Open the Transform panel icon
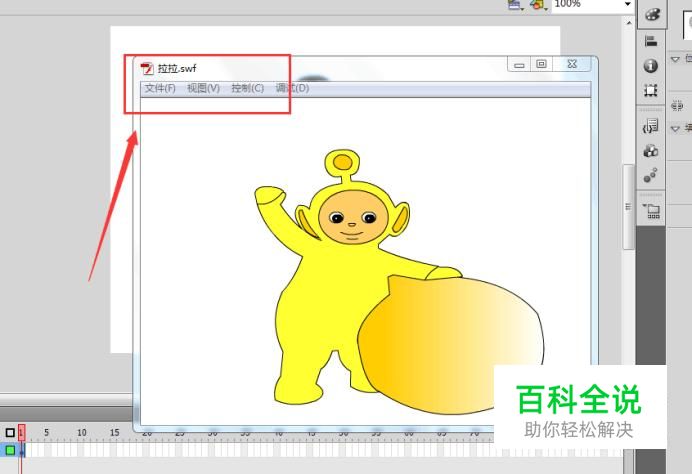 (651, 90)
